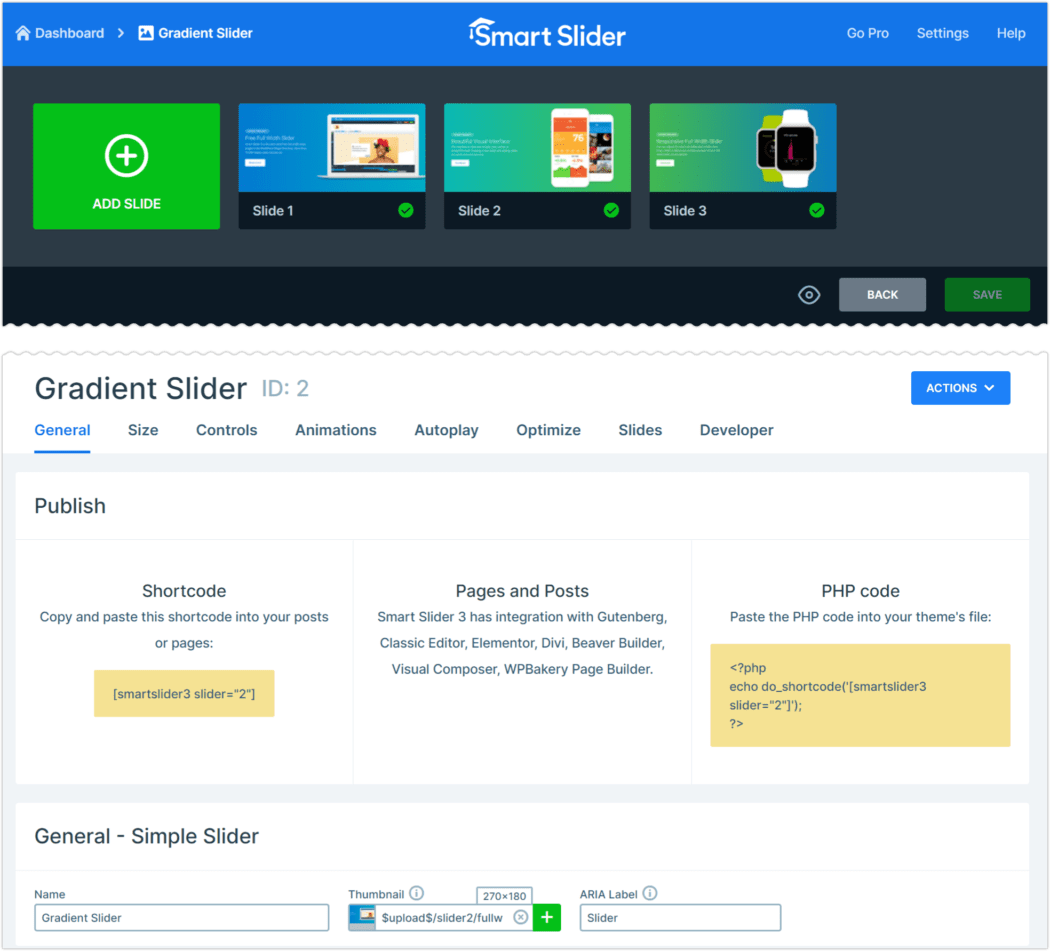This screenshot has width=1050, height=951.
Task: Click the SAVE button
Action: [x=987, y=295]
